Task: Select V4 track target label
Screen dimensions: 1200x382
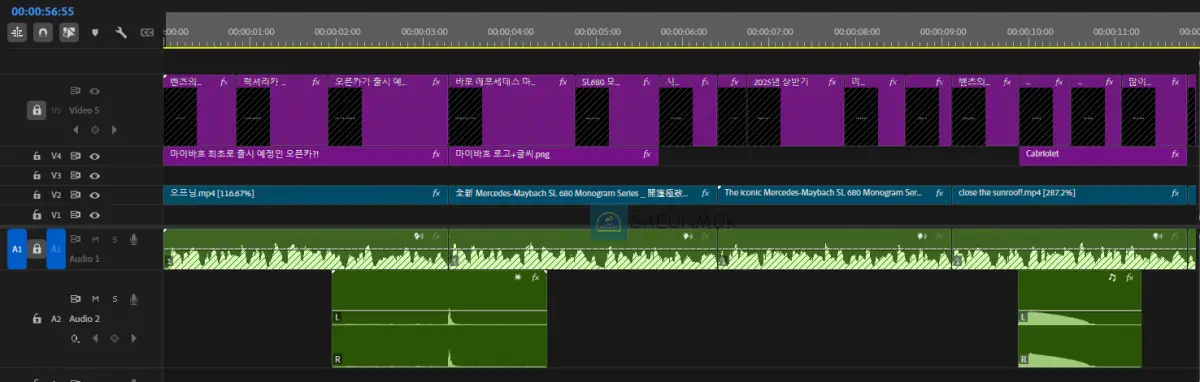Action: pos(57,156)
